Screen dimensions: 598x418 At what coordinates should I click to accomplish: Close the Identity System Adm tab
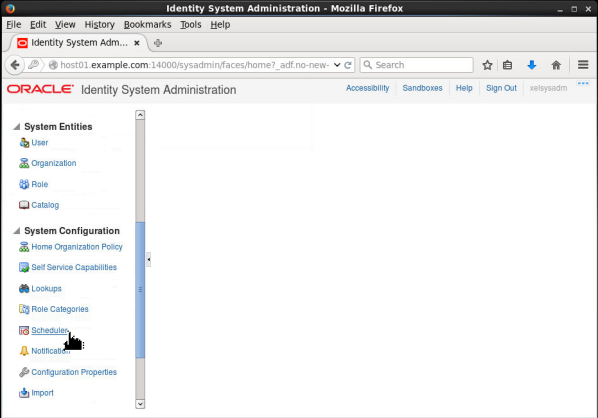pos(137,43)
